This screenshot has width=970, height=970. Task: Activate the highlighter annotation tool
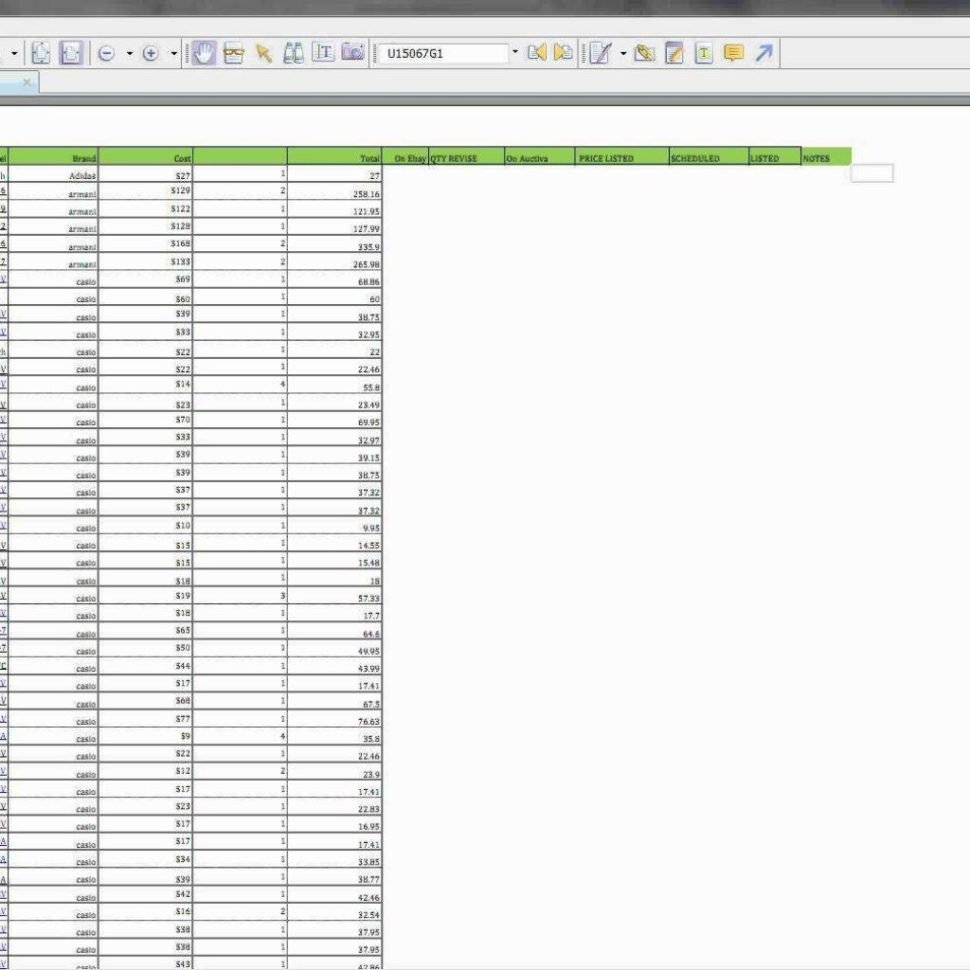click(644, 53)
